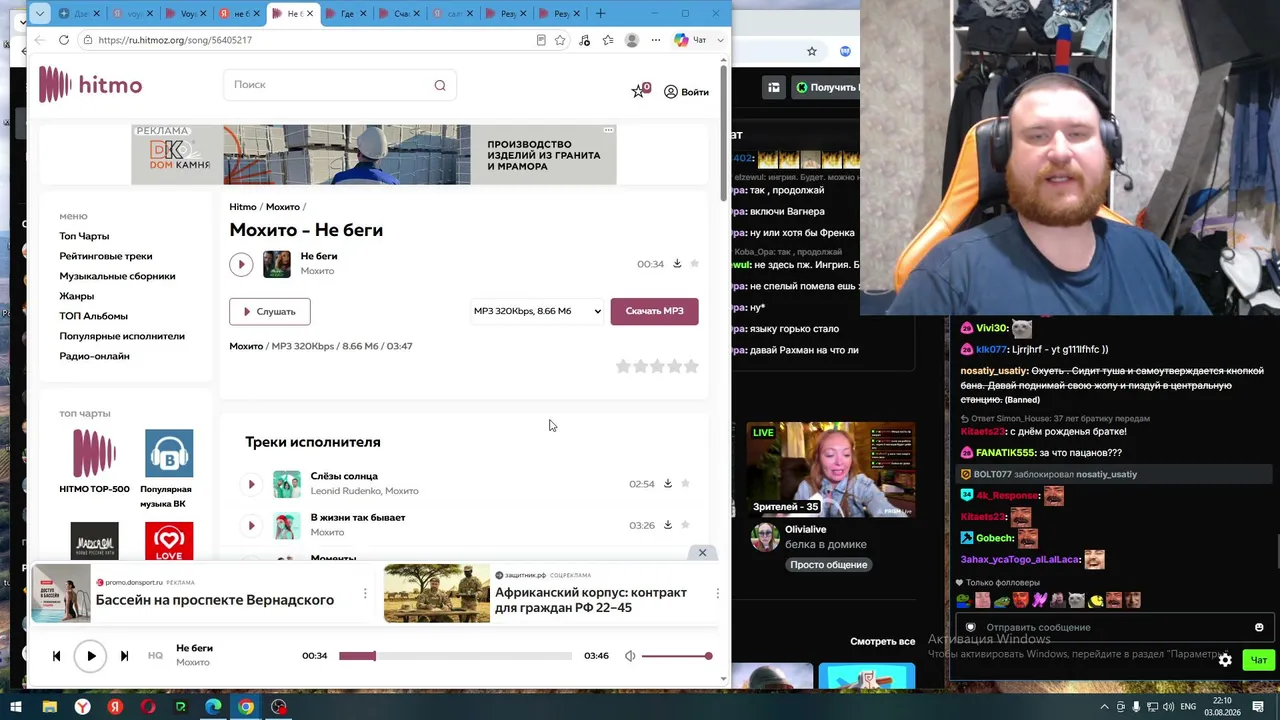The image size is (1280, 720).
Task: Bookmark this page with the address bar star
Action: (560, 40)
